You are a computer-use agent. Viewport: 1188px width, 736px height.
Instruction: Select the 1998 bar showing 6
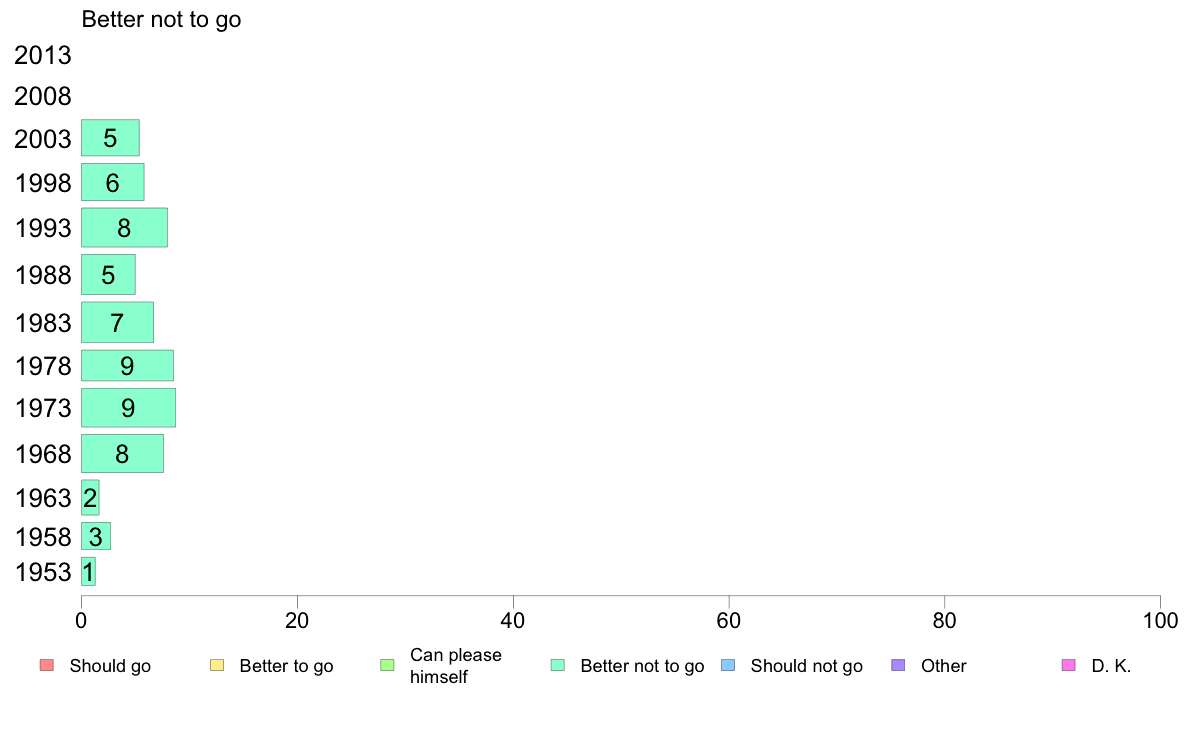(x=113, y=182)
